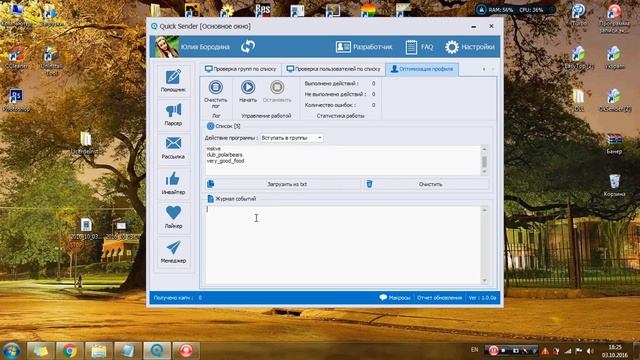This screenshot has width=640, height=360.
Task: Open the Photoshop desktop shortcut
Action: 16,100
